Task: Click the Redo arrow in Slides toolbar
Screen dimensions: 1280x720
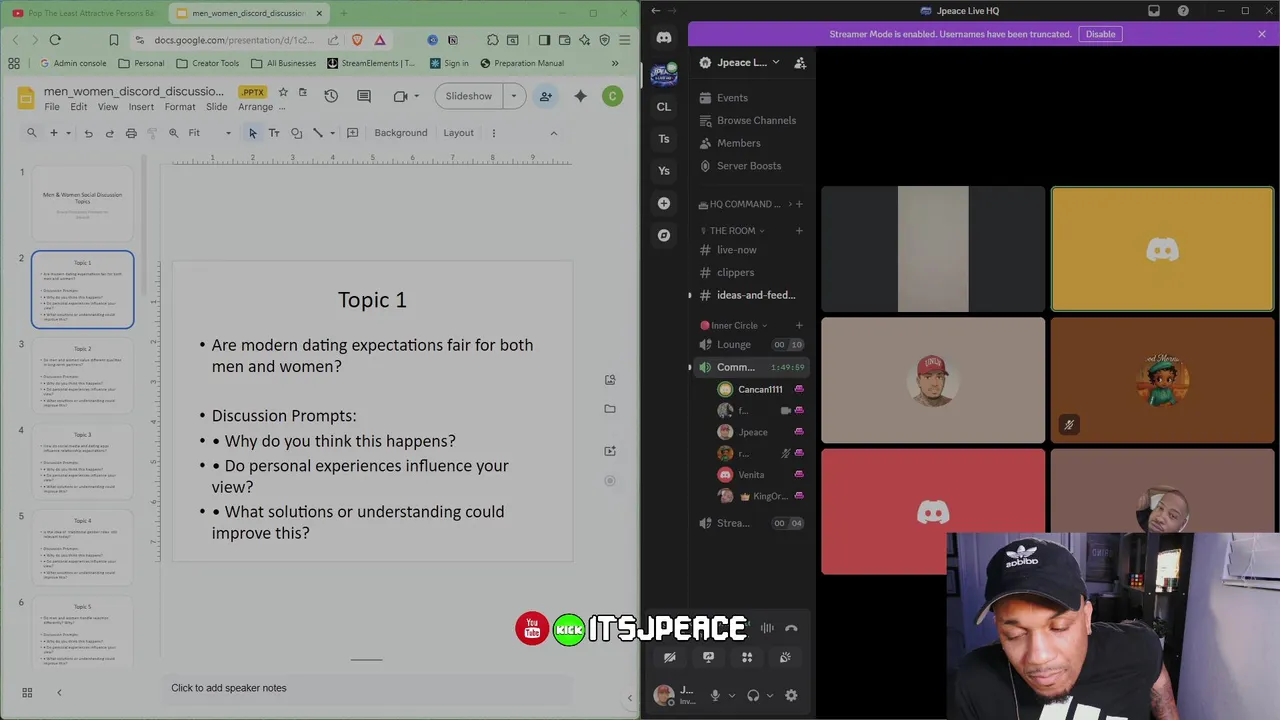Action: pyautogui.click(x=109, y=133)
